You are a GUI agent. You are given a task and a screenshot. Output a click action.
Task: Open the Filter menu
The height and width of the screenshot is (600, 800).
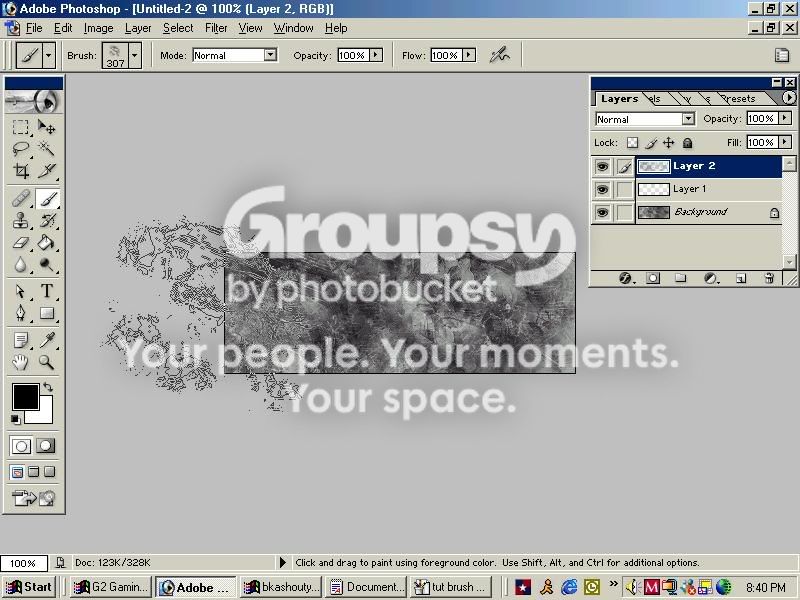pos(216,28)
